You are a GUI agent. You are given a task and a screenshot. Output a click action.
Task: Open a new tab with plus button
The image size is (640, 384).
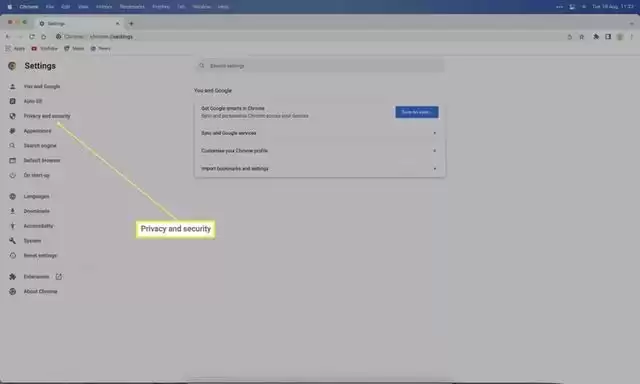tap(131, 24)
